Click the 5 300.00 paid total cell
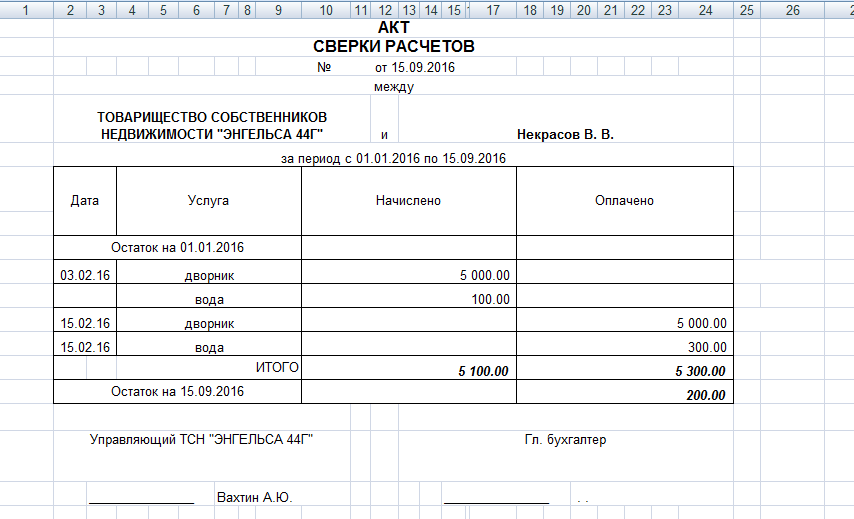Viewport: 854px width, 519px height. 699,371
